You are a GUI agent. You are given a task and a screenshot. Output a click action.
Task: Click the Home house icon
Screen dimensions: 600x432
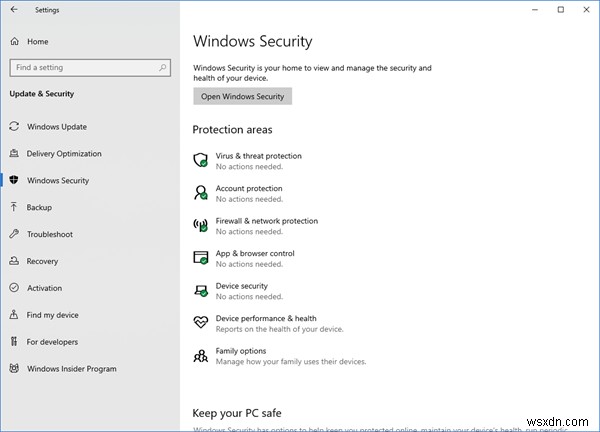click(15, 41)
